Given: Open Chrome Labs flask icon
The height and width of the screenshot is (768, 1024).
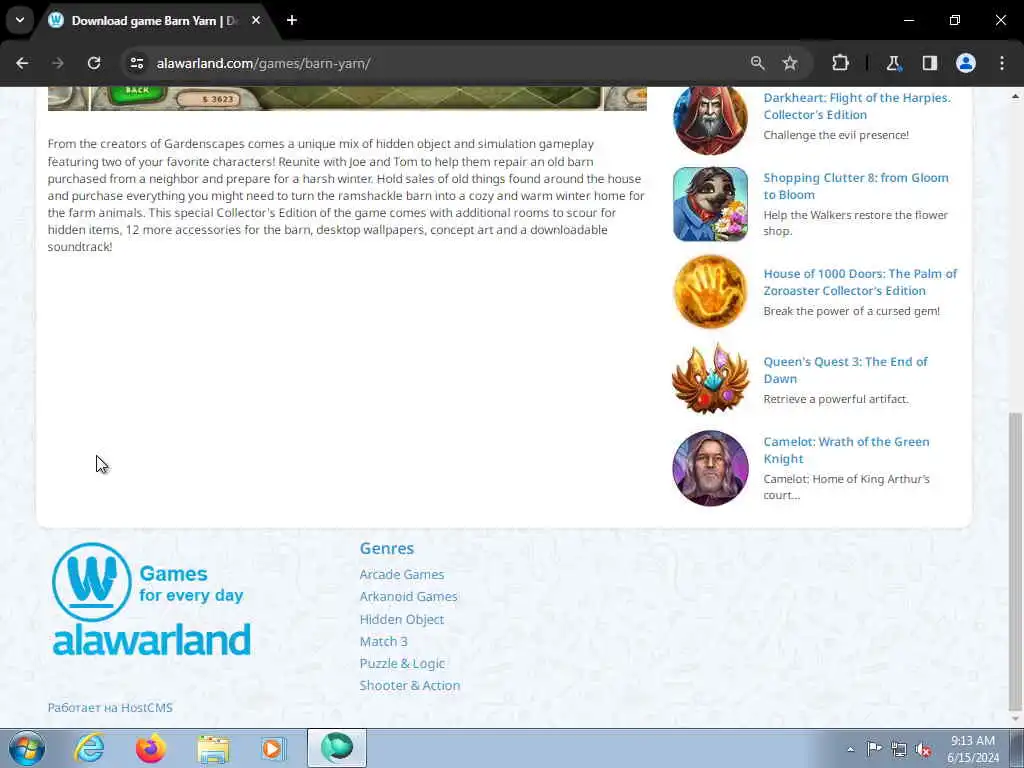Looking at the screenshot, I should (893, 63).
